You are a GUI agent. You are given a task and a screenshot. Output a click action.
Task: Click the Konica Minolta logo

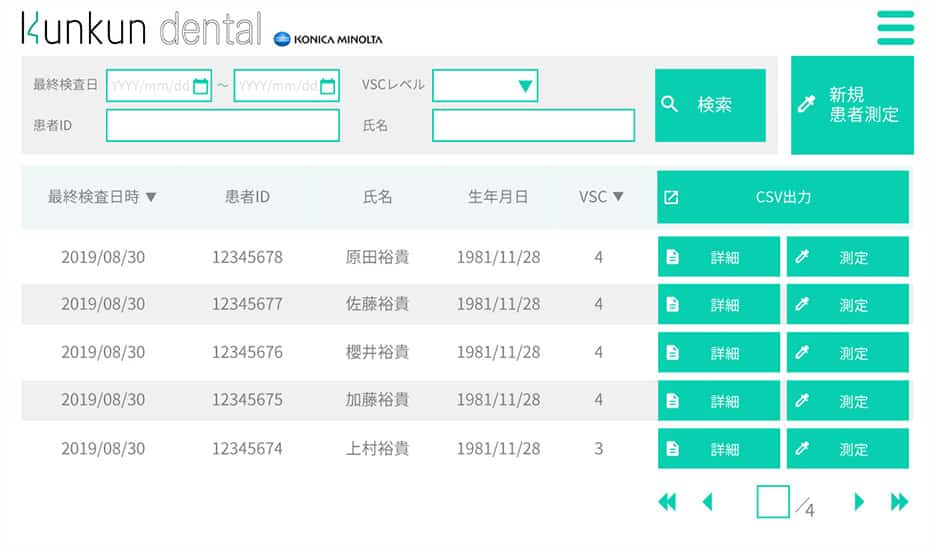point(328,39)
